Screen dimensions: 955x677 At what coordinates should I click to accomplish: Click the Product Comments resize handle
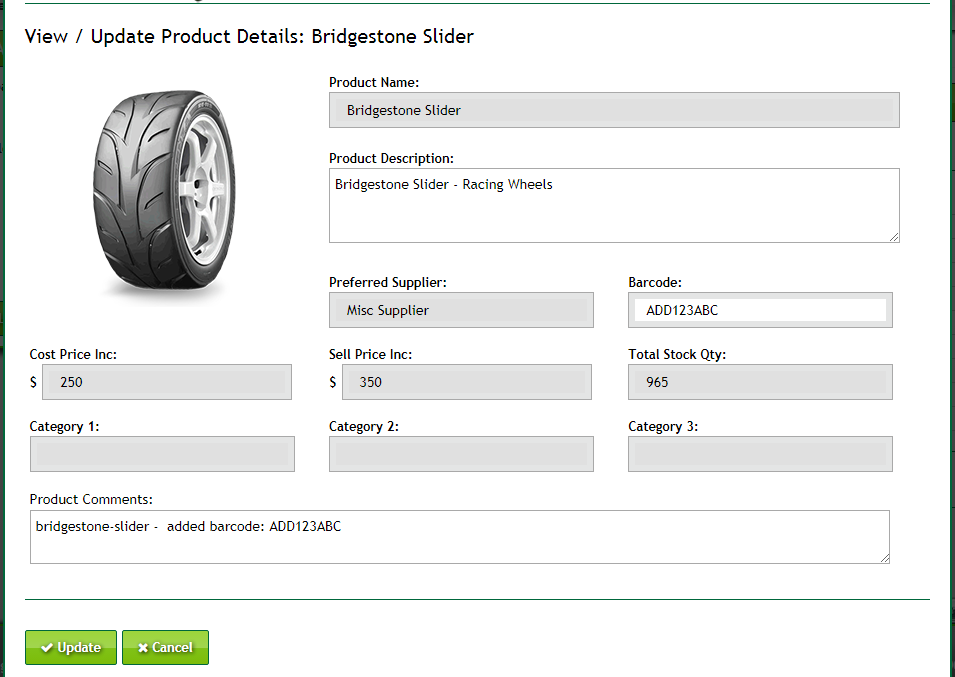point(884,558)
